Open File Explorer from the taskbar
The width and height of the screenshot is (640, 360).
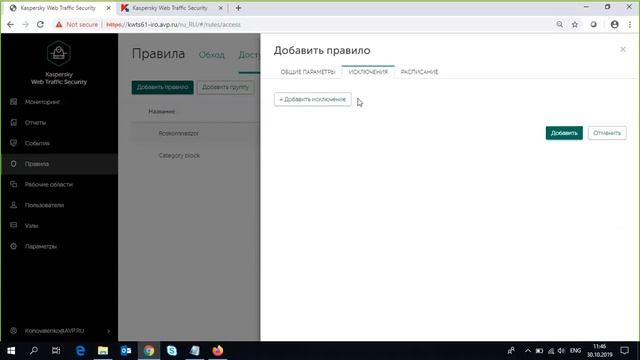tap(103, 351)
